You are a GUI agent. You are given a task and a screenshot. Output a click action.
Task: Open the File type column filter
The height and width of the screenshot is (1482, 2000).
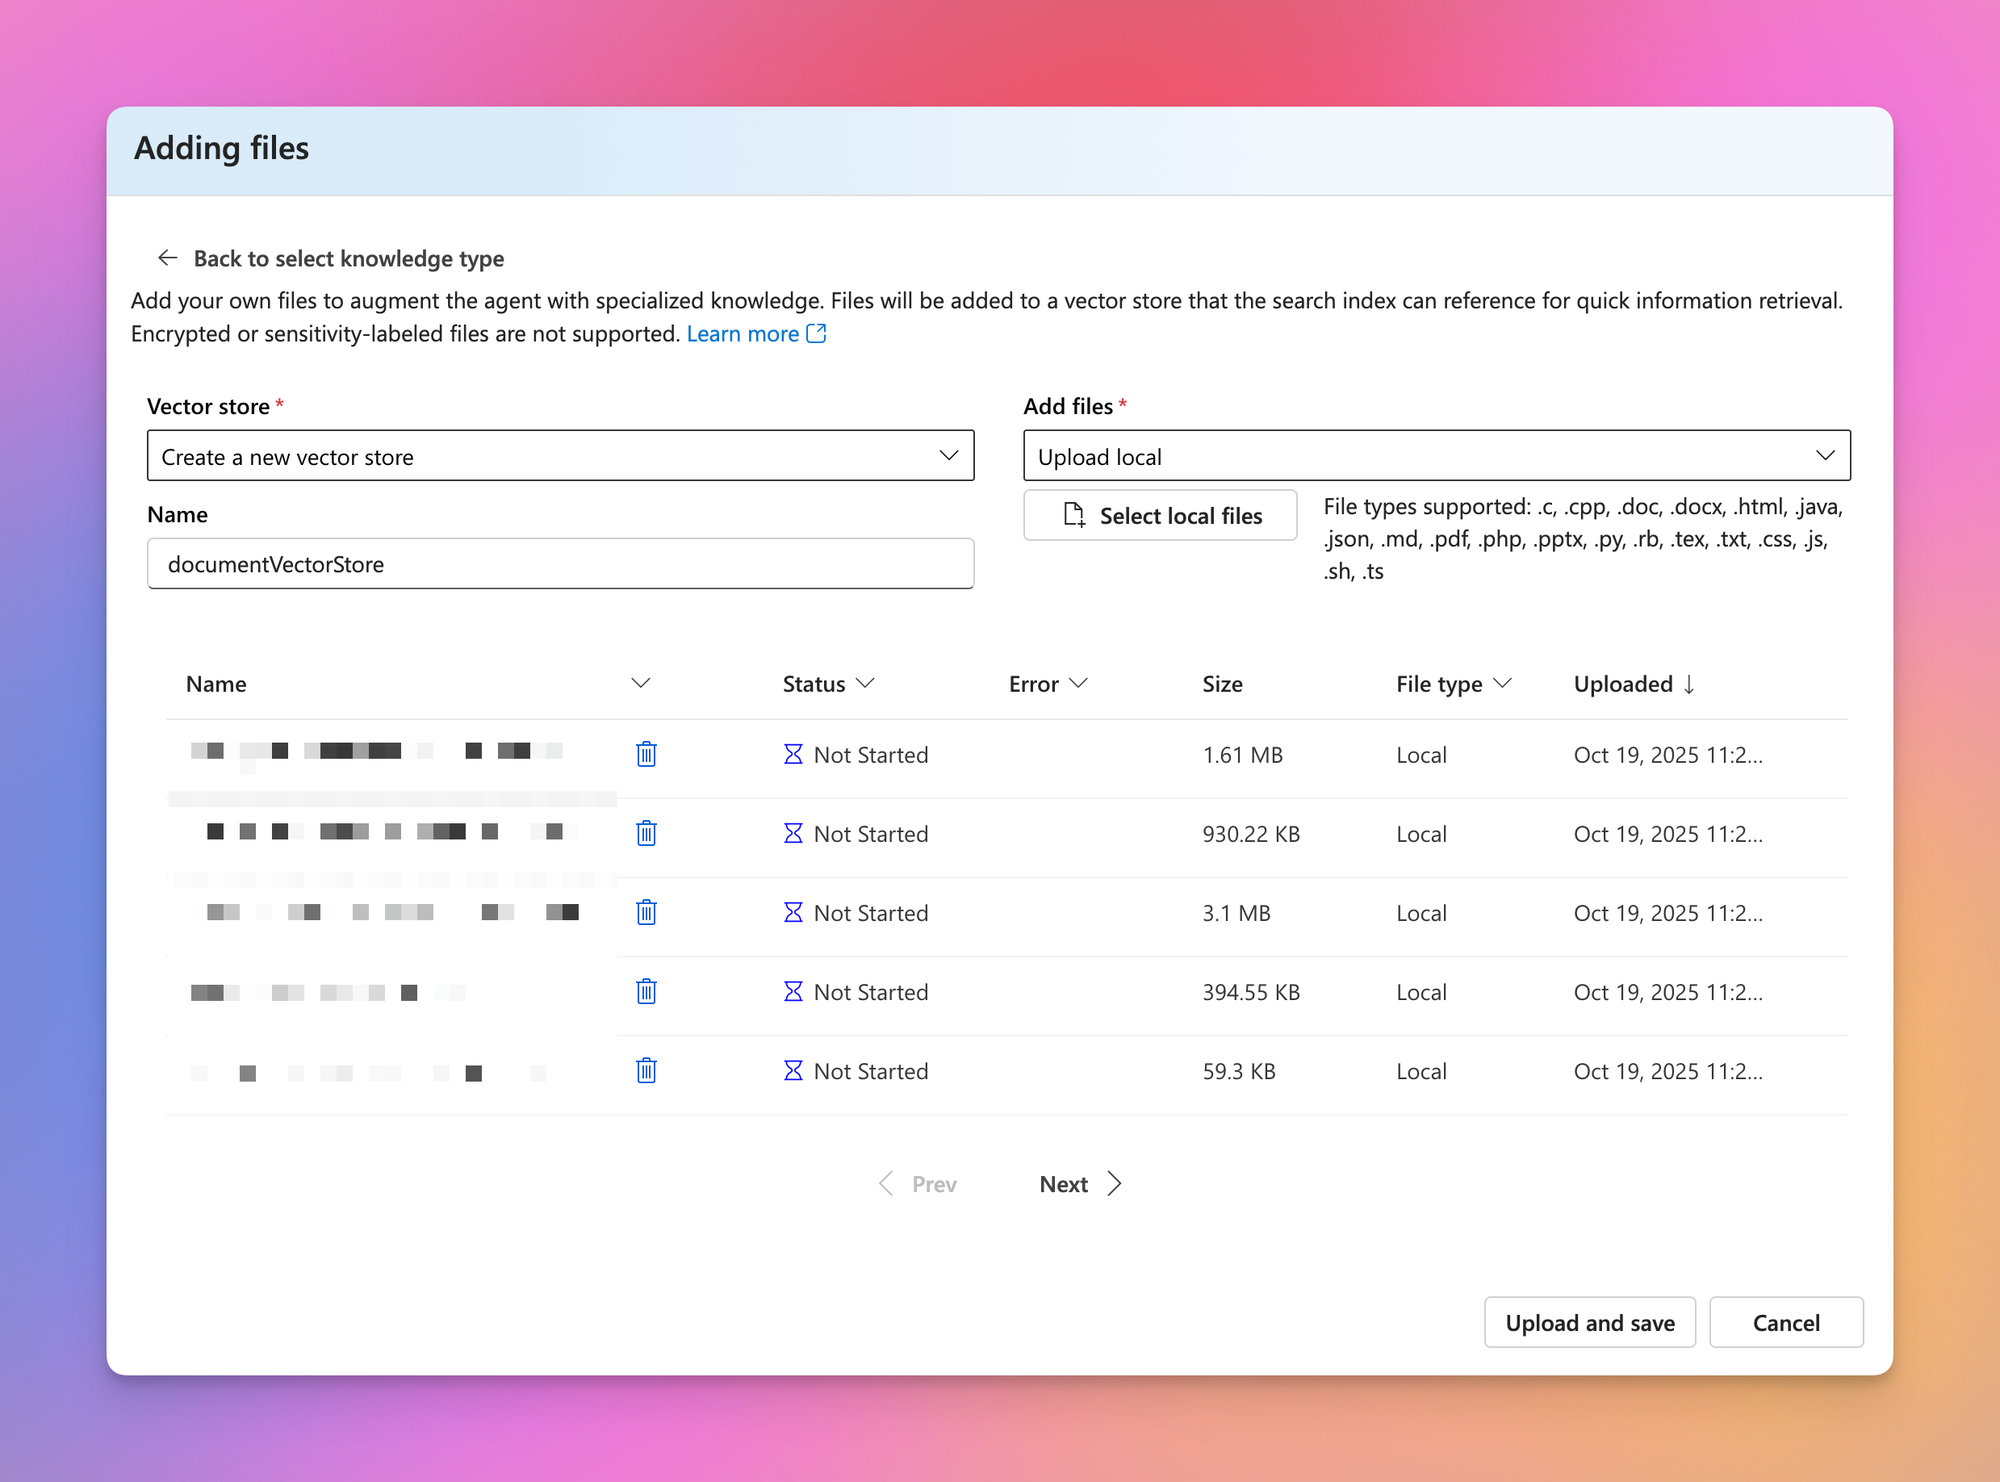(1502, 683)
